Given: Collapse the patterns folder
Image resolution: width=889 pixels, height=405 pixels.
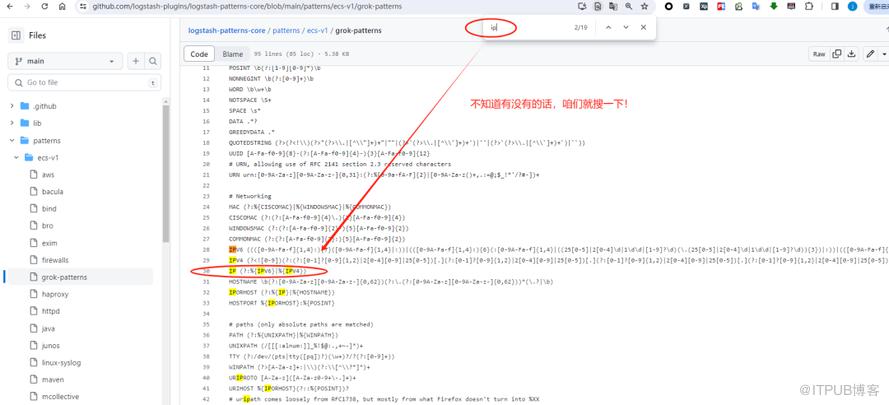Looking at the screenshot, I should (x=12, y=140).
